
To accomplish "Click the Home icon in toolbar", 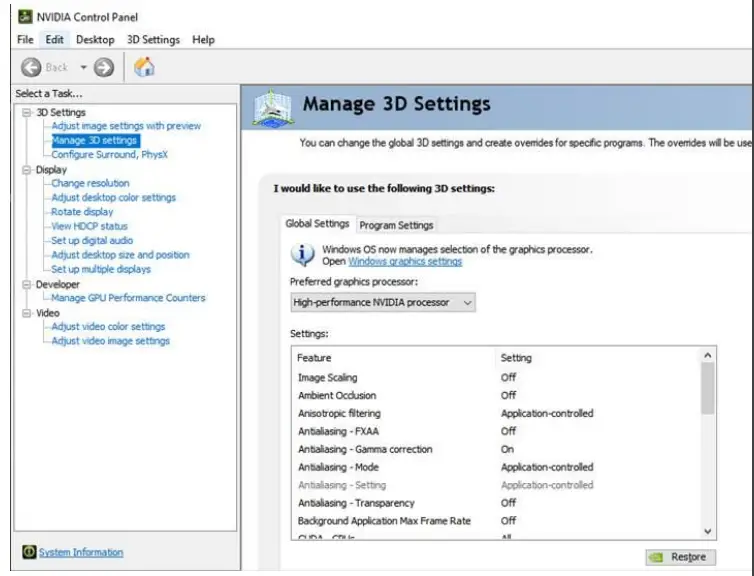I will pos(145,67).
